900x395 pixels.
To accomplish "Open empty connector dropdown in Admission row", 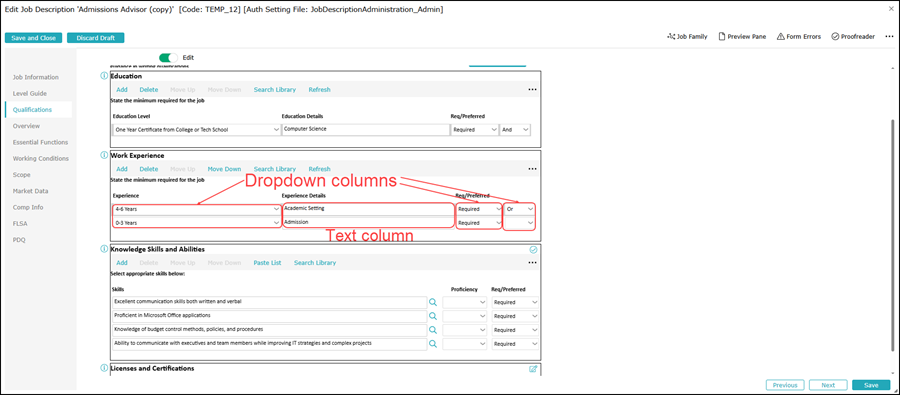I will [519, 223].
